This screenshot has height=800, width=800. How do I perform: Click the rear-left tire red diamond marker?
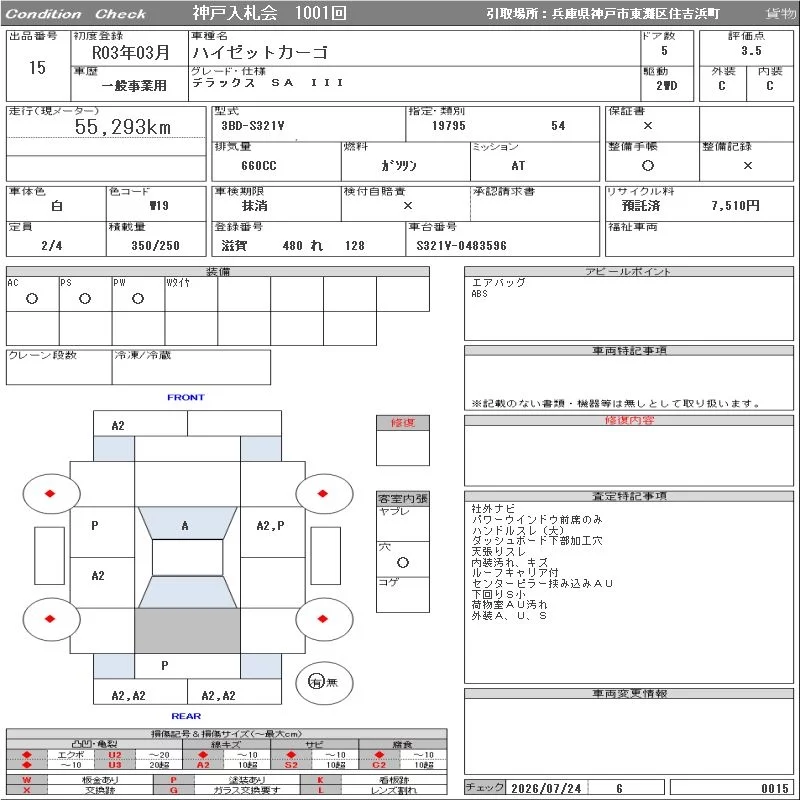click(49, 619)
